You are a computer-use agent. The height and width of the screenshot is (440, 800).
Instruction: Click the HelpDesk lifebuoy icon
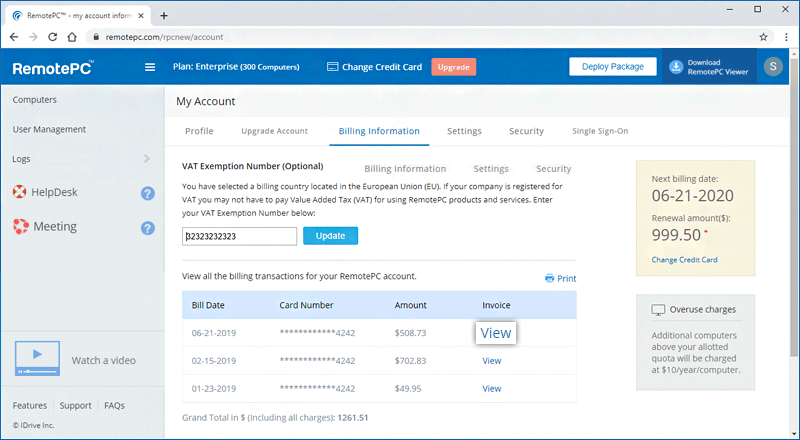[x=19, y=192]
